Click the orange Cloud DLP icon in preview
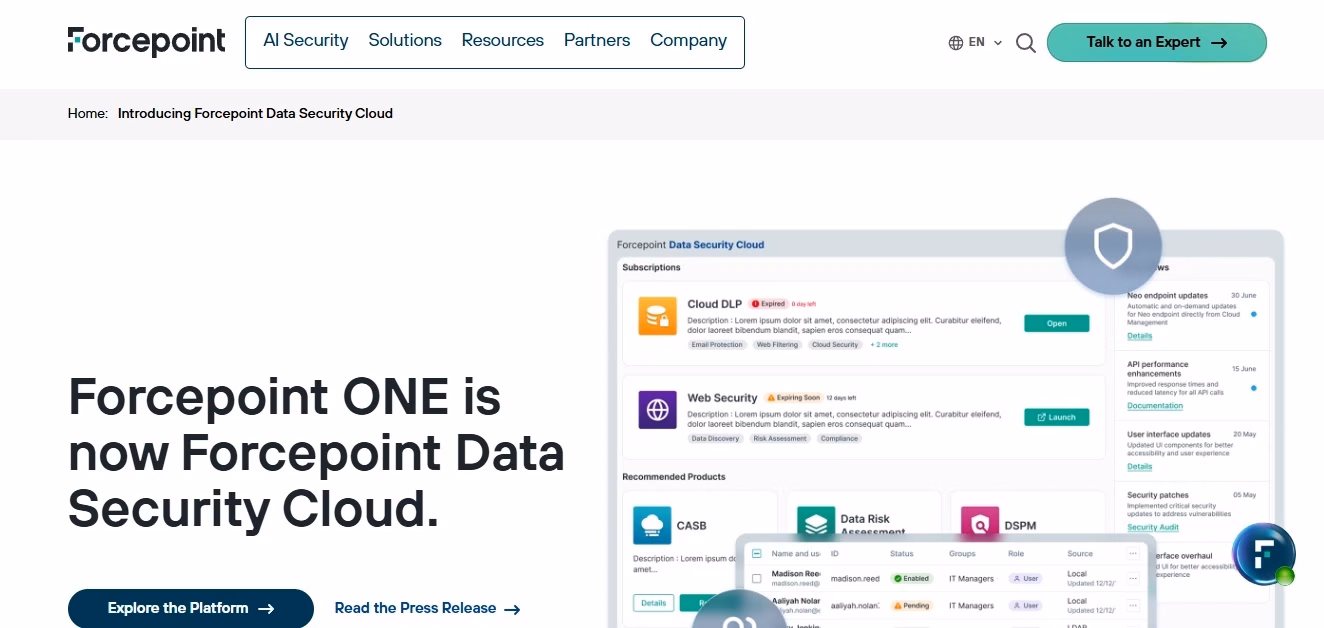Viewport: 1324px width, 628px height. pos(657,316)
